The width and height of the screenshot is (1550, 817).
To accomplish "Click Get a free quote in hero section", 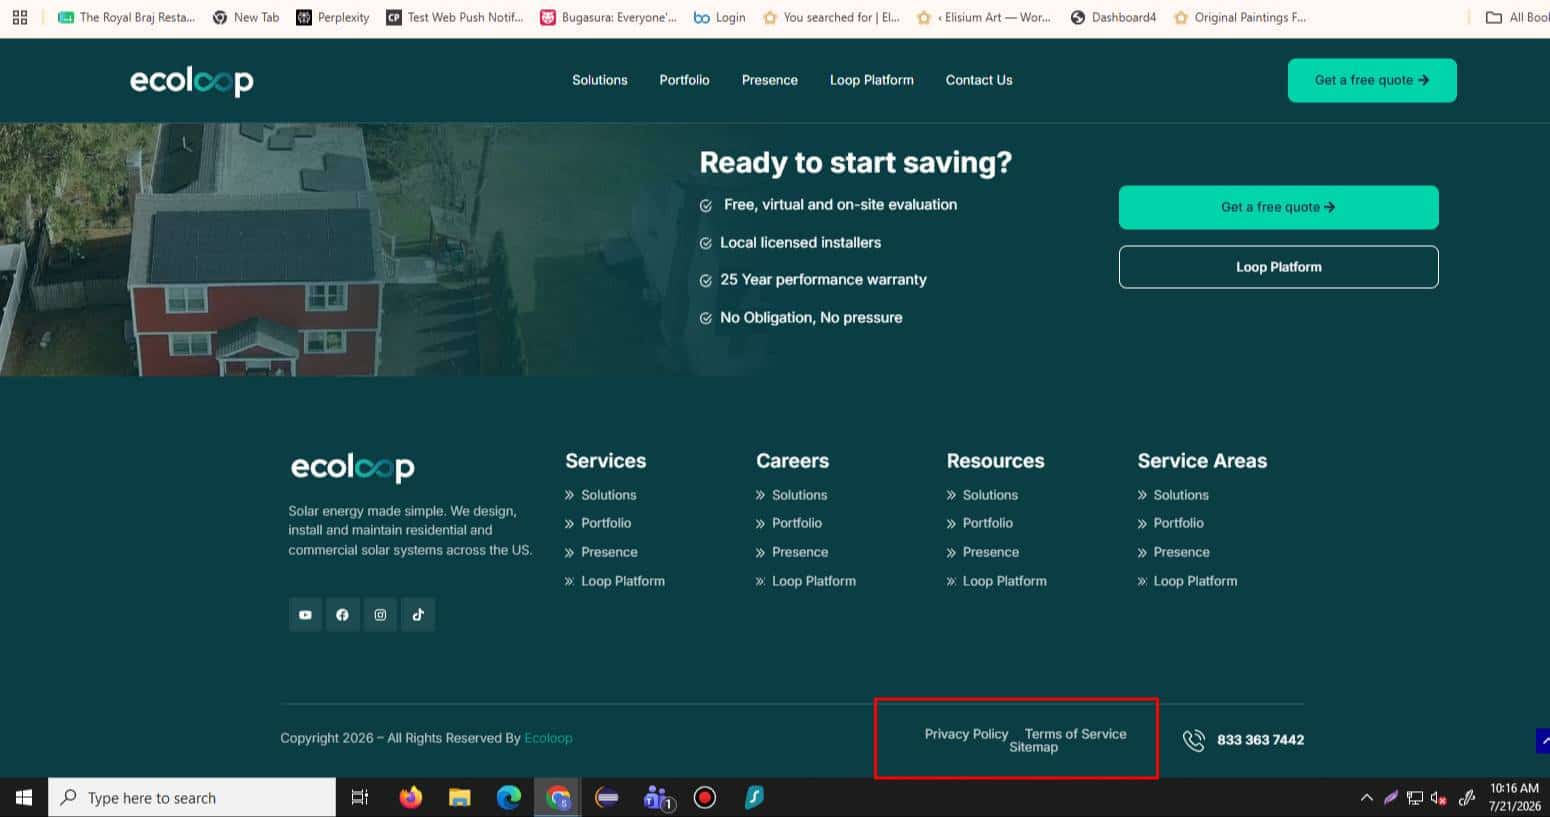I will 1278,207.
